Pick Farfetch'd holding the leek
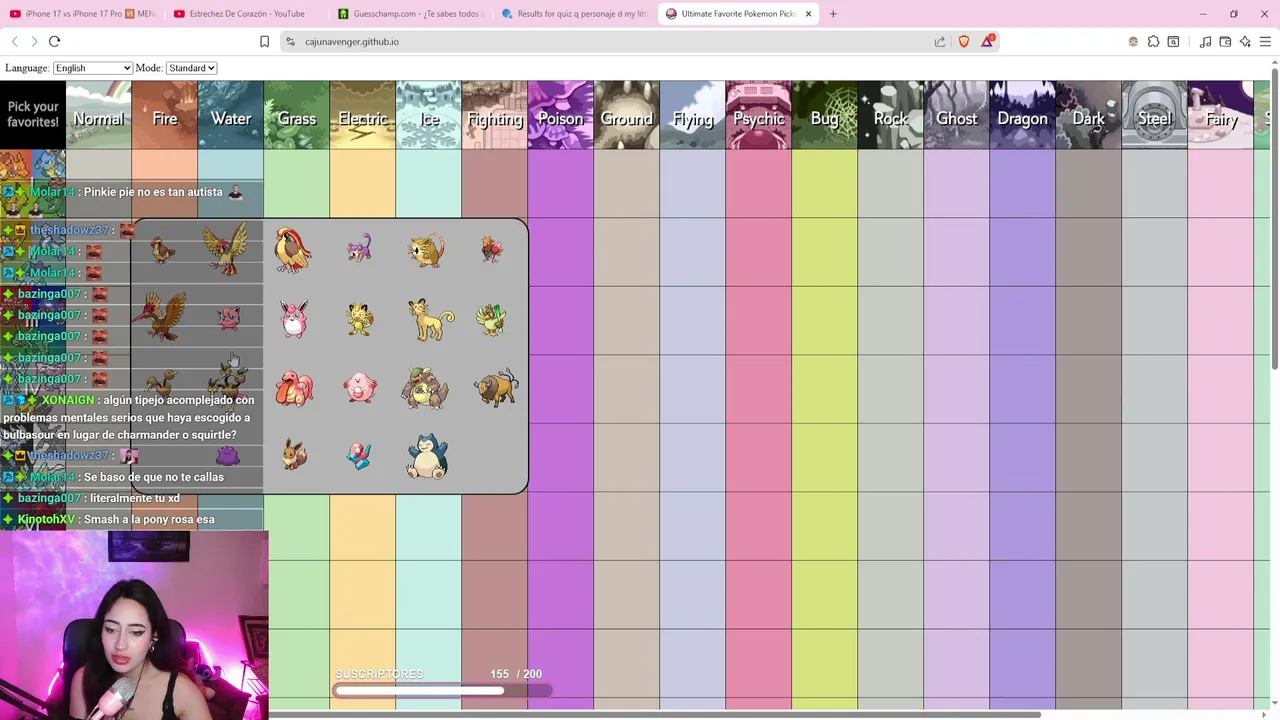The width and height of the screenshot is (1280, 720). (491, 320)
